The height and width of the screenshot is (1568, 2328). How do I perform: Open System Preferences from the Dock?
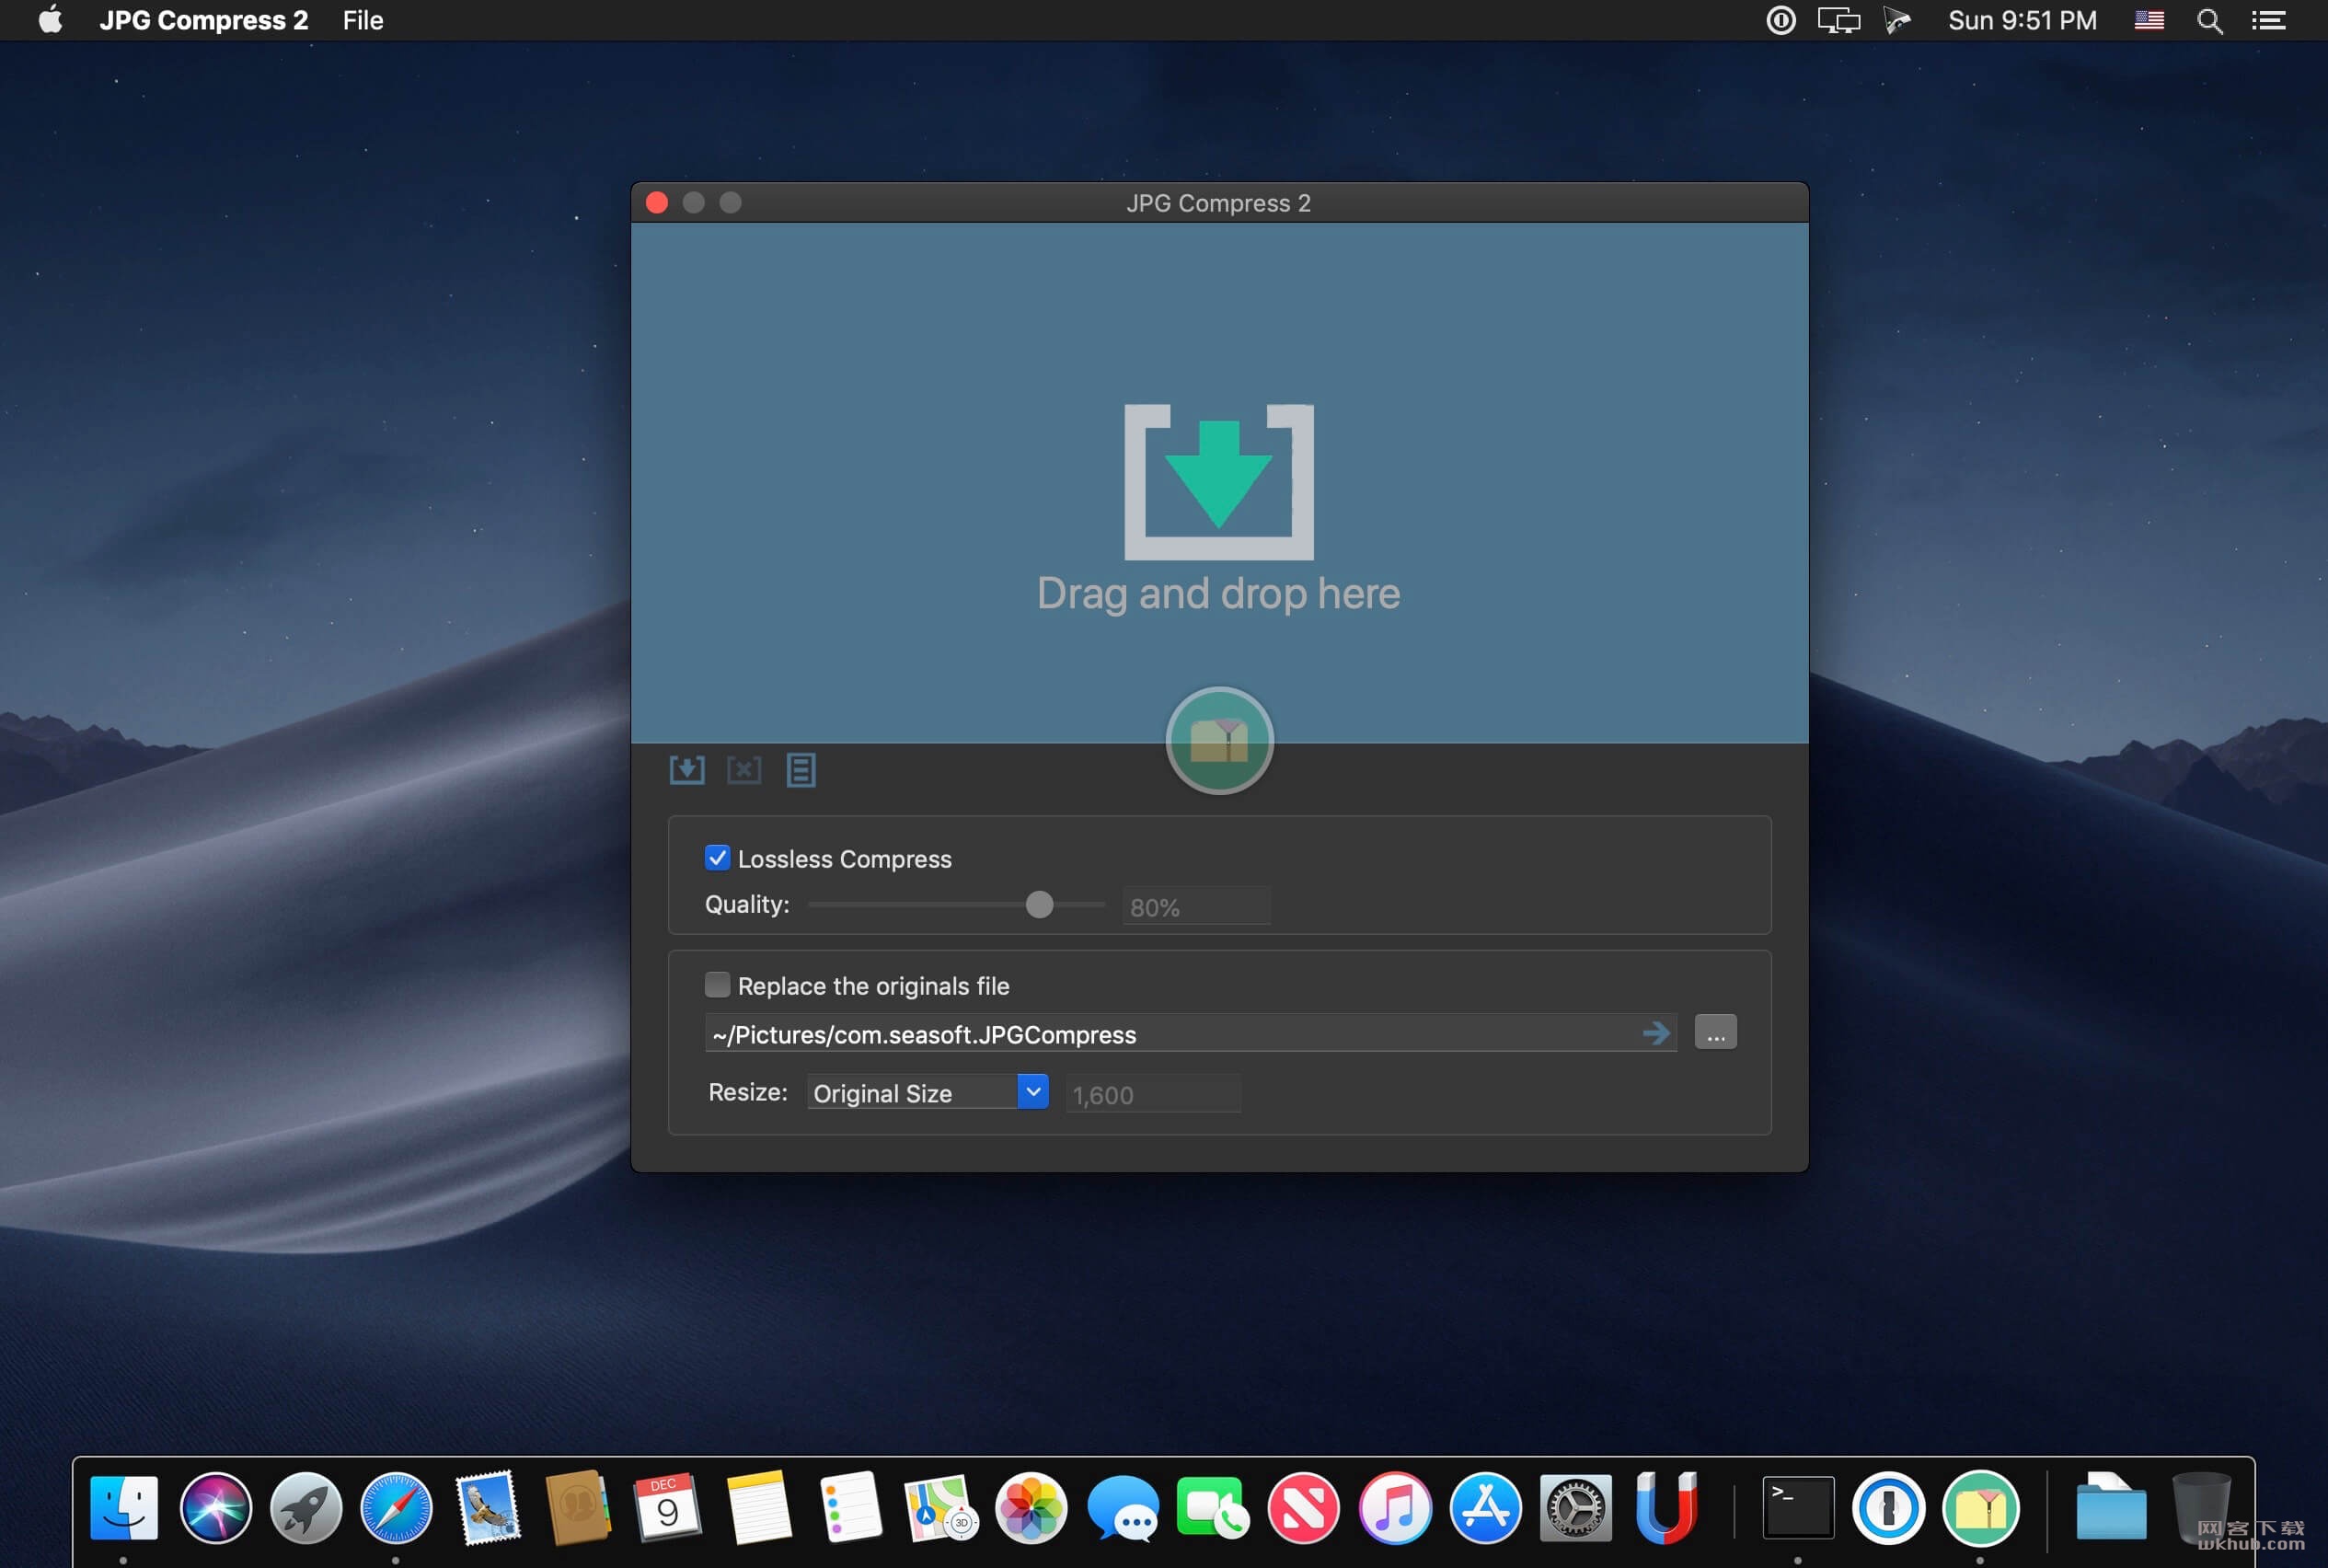tap(1575, 1507)
